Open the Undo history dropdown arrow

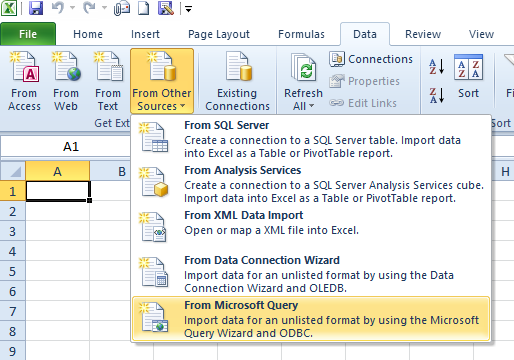(72, 8)
